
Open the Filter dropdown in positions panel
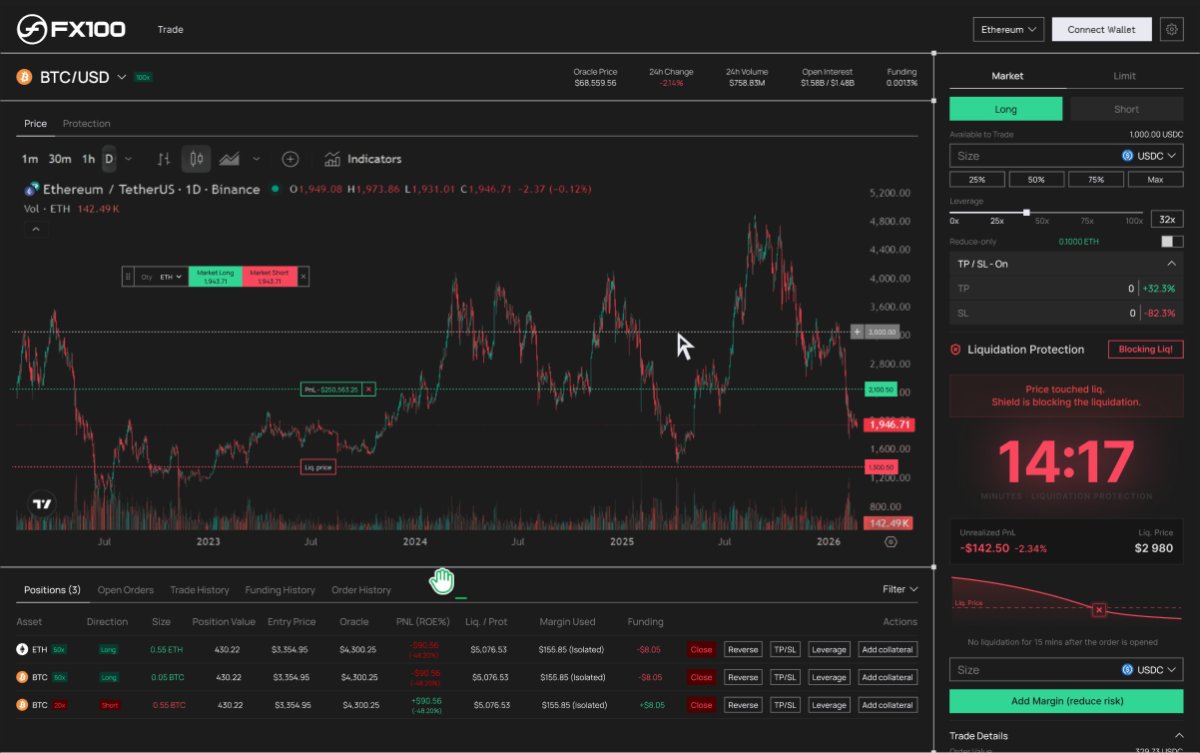(x=900, y=589)
